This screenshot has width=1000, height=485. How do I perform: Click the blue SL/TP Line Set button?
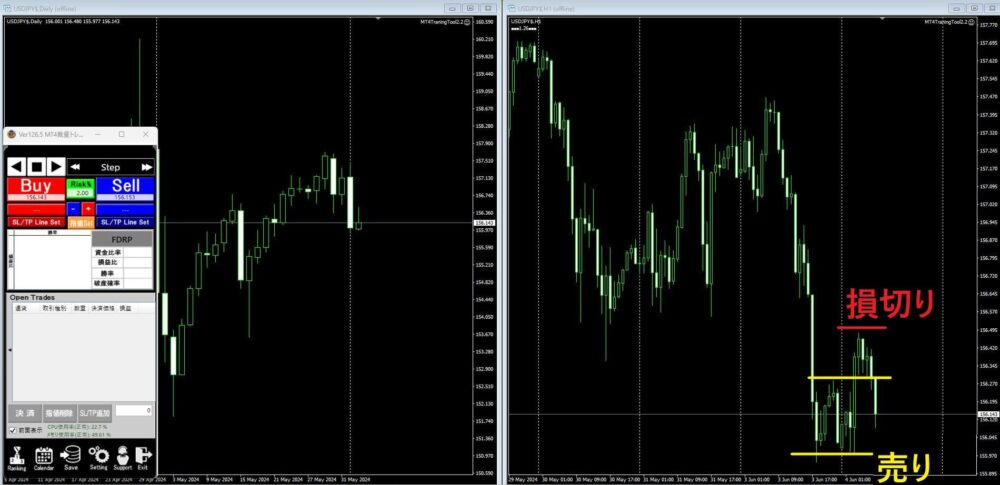[x=126, y=222]
